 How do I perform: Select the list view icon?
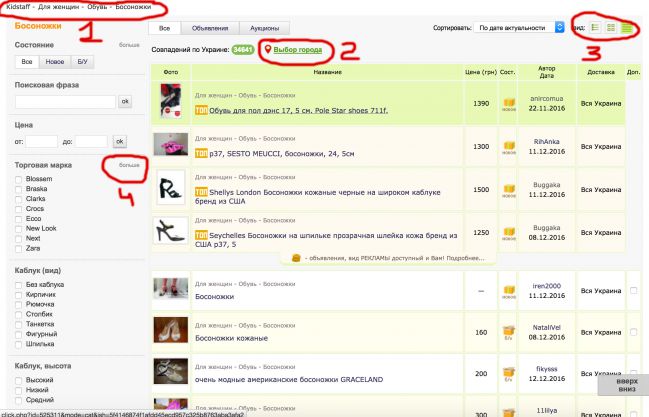[595, 28]
